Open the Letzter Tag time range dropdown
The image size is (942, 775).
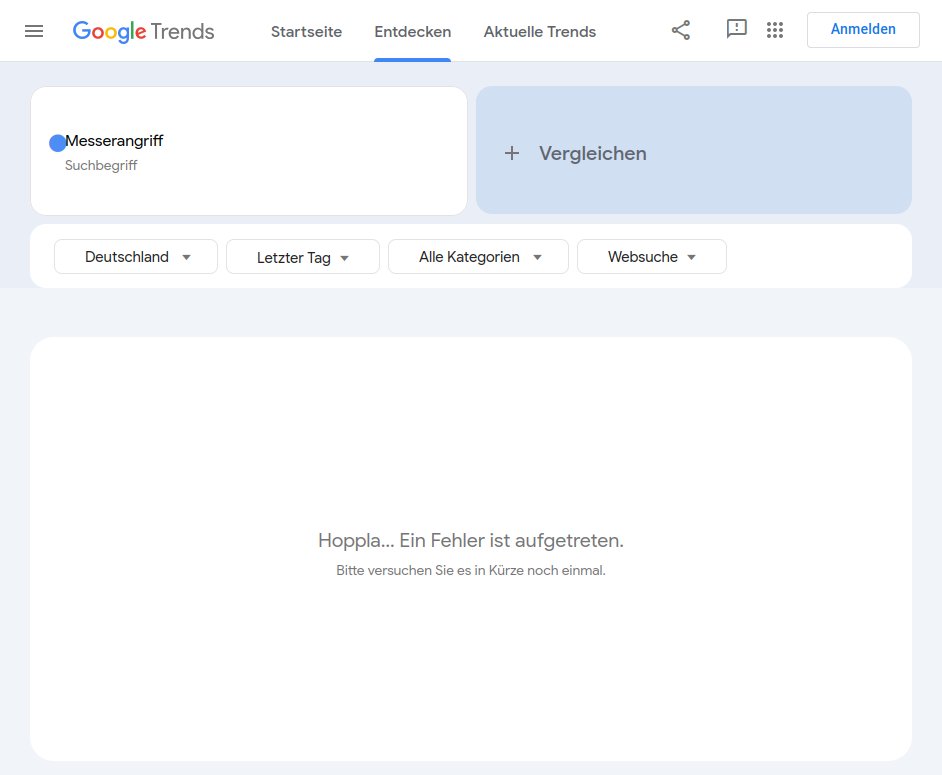pyautogui.click(x=302, y=256)
